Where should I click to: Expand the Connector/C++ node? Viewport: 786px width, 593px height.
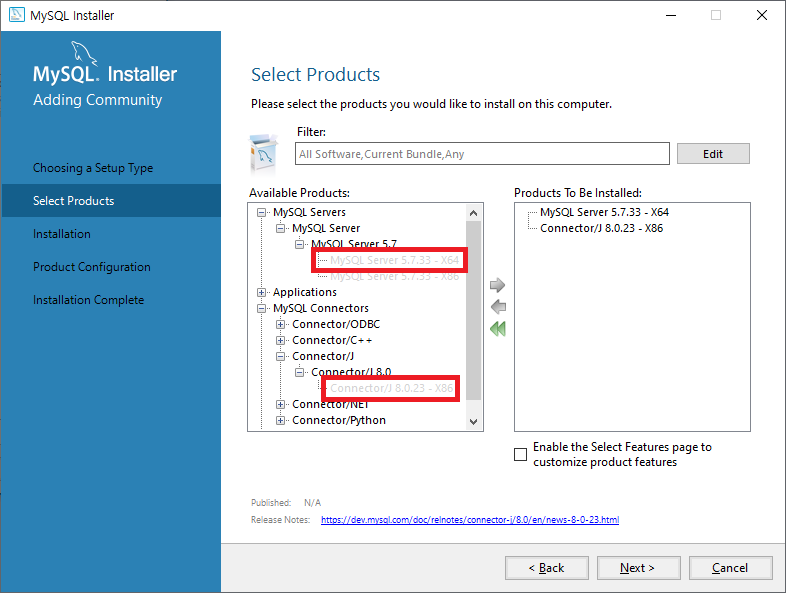(x=280, y=340)
